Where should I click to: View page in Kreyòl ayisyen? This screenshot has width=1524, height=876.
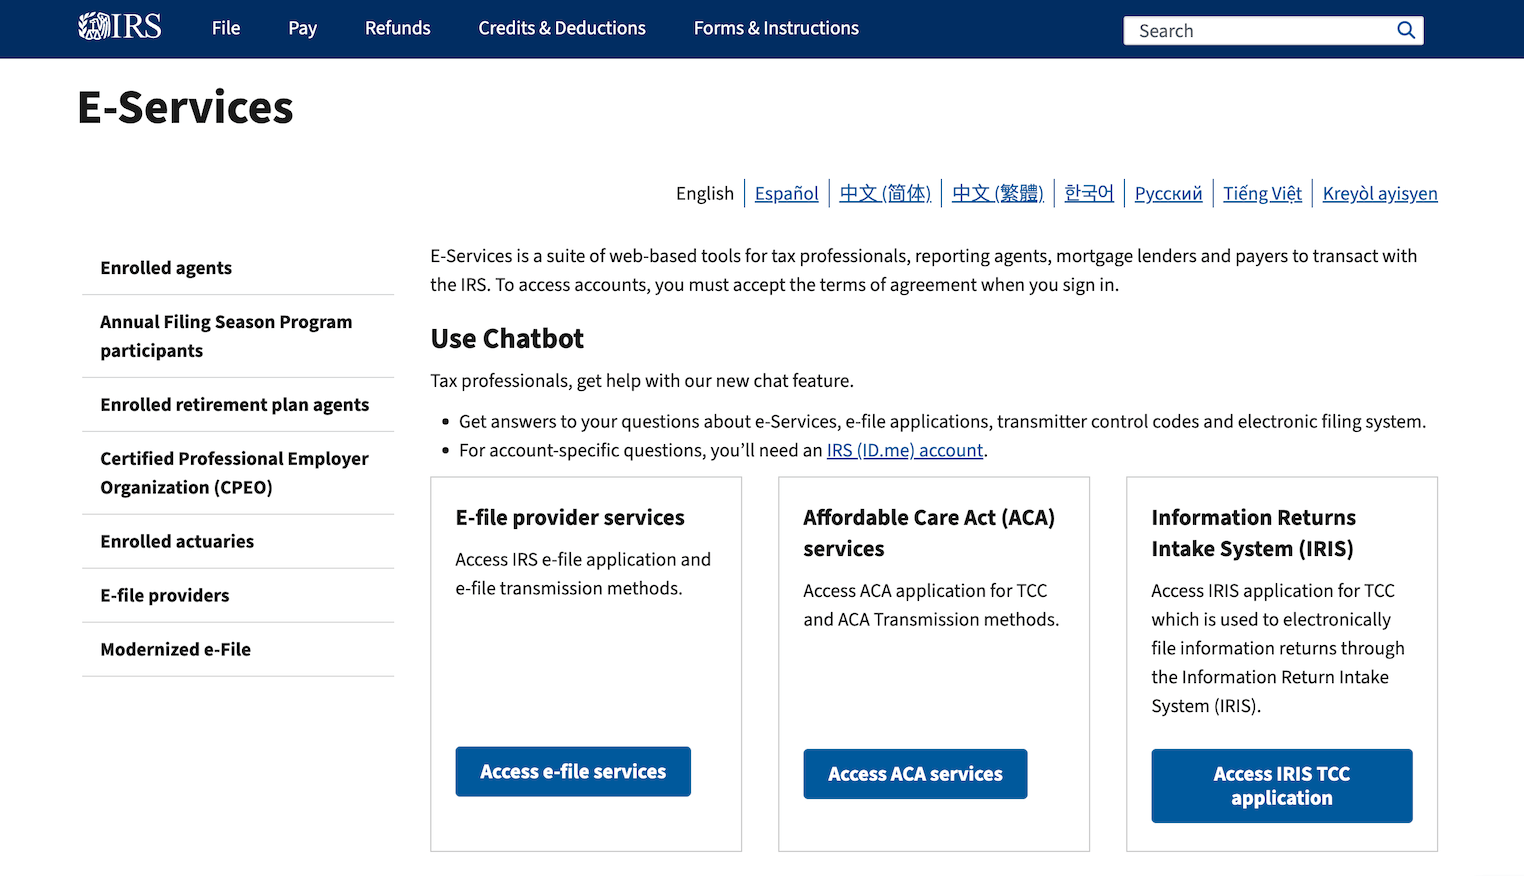(x=1380, y=193)
